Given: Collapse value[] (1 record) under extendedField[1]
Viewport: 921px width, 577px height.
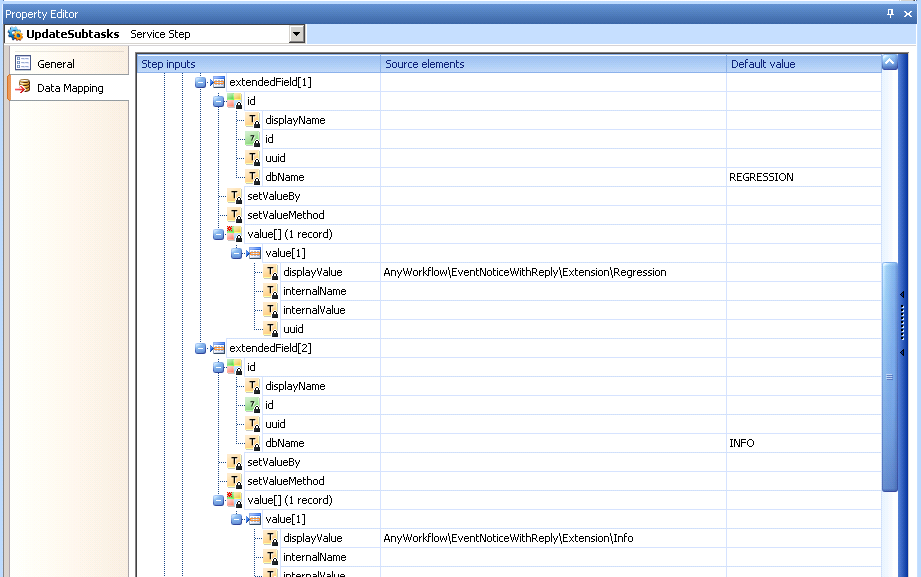Looking at the screenshot, I should tap(219, 234).
